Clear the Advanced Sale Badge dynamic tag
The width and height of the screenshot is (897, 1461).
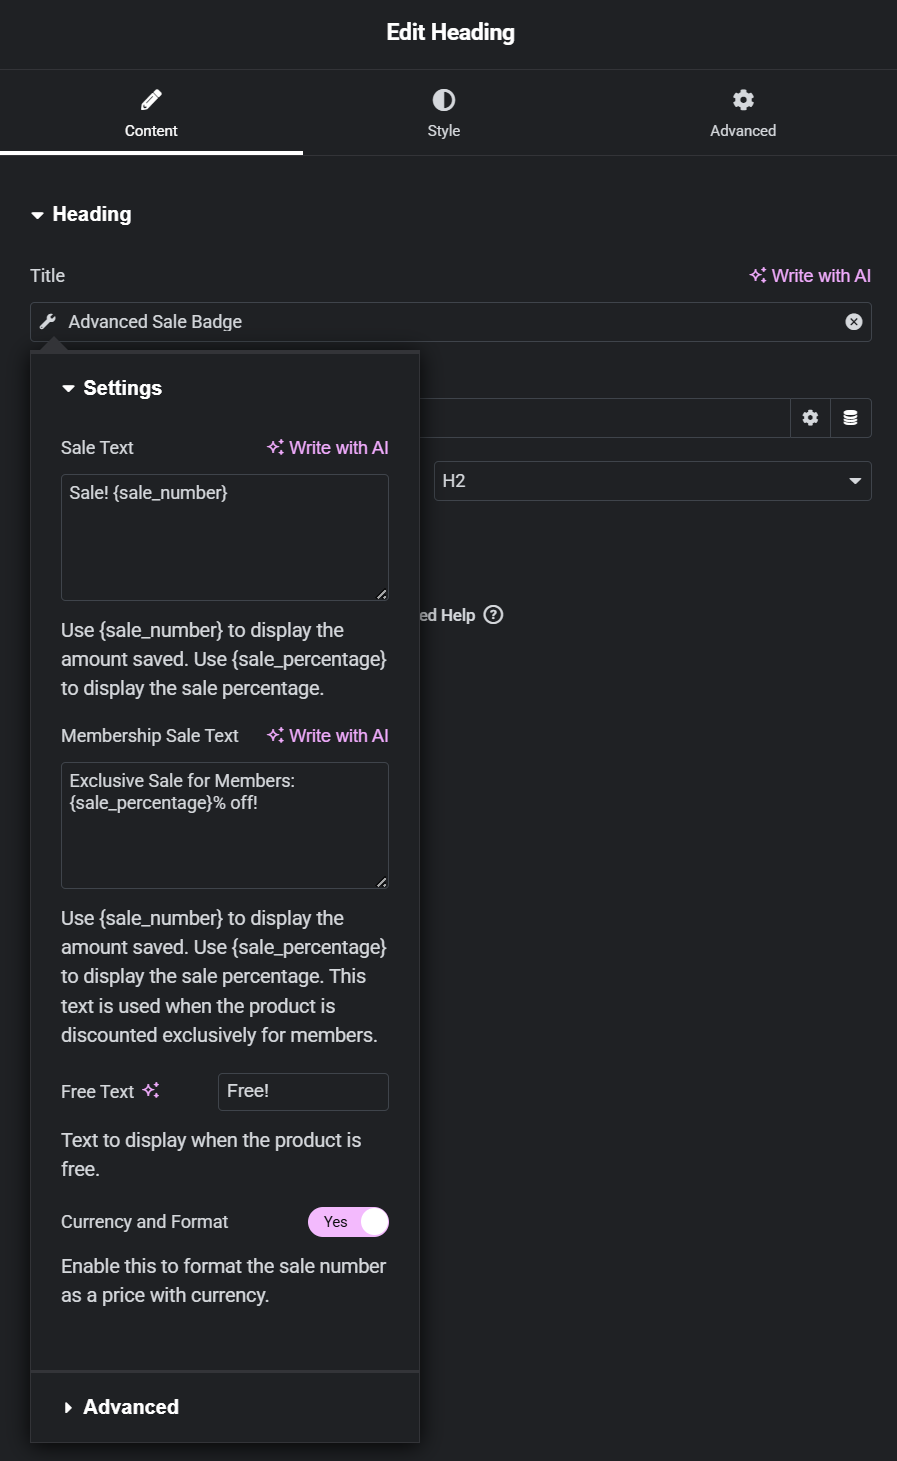854,322
